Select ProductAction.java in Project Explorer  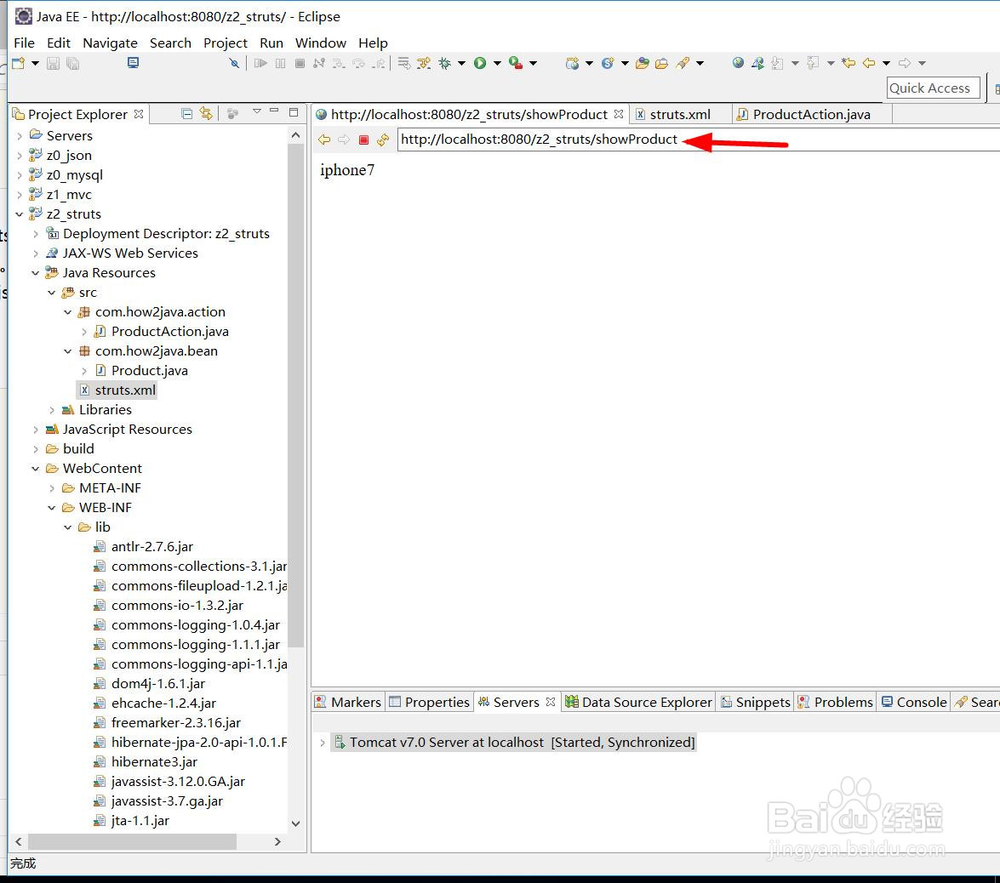point(170,332)
